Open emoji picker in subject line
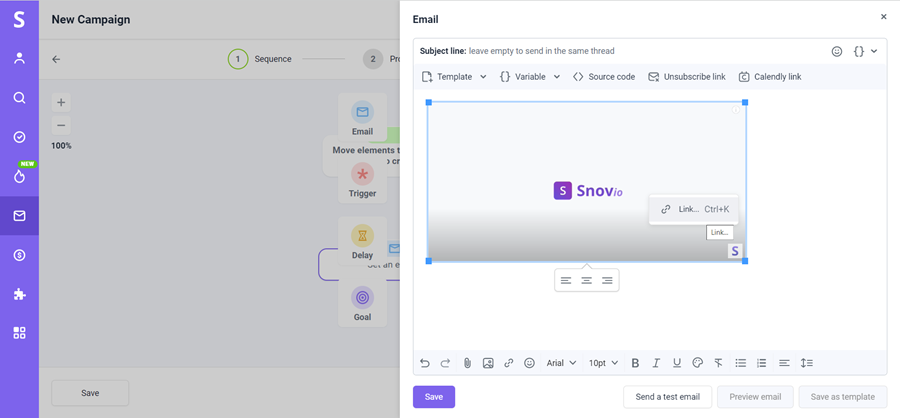The width and height of the screenshot is (900, 418). (x=837, y=51)
